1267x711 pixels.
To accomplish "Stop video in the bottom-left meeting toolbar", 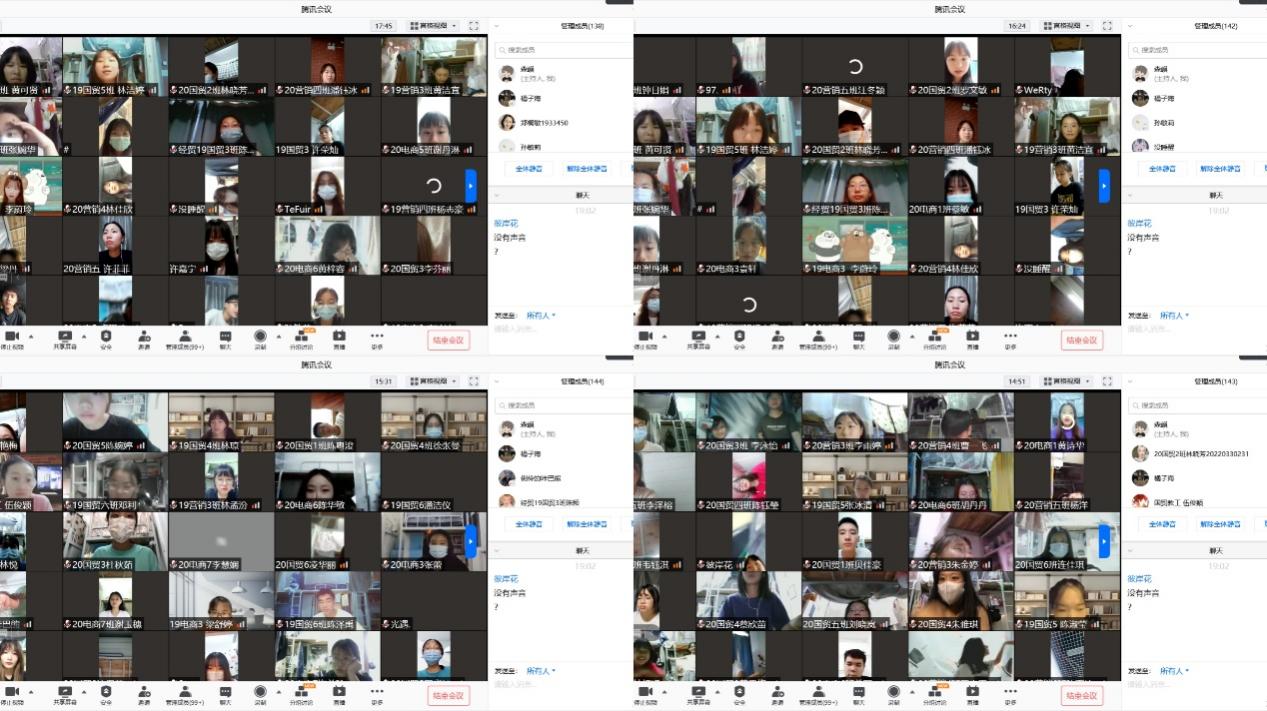I will point(13,691).
